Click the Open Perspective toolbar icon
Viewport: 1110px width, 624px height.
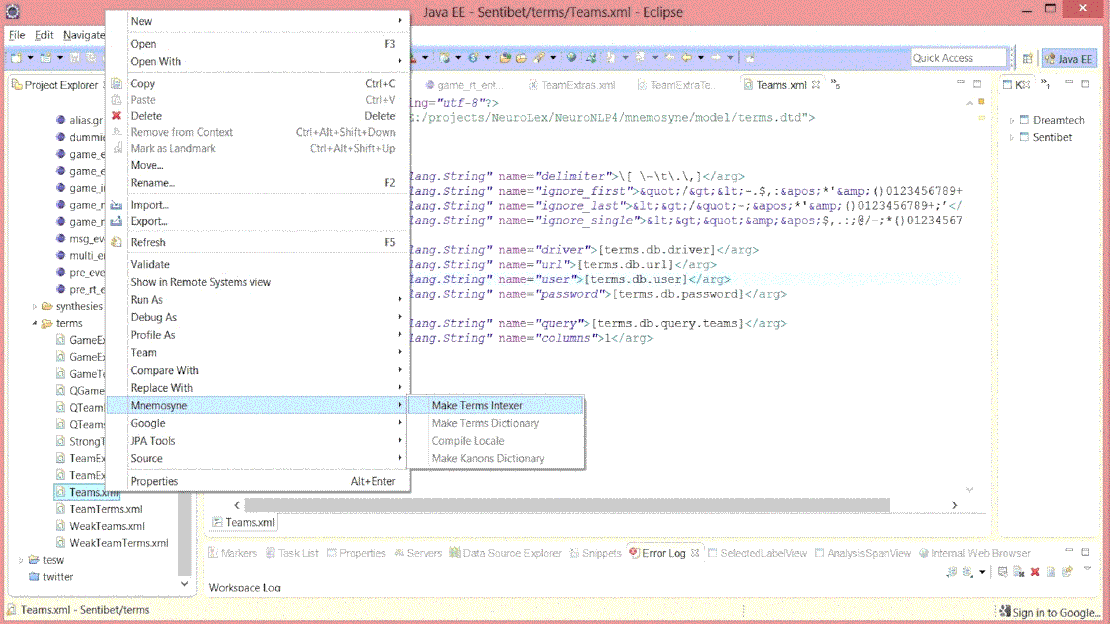[1027, 59]
